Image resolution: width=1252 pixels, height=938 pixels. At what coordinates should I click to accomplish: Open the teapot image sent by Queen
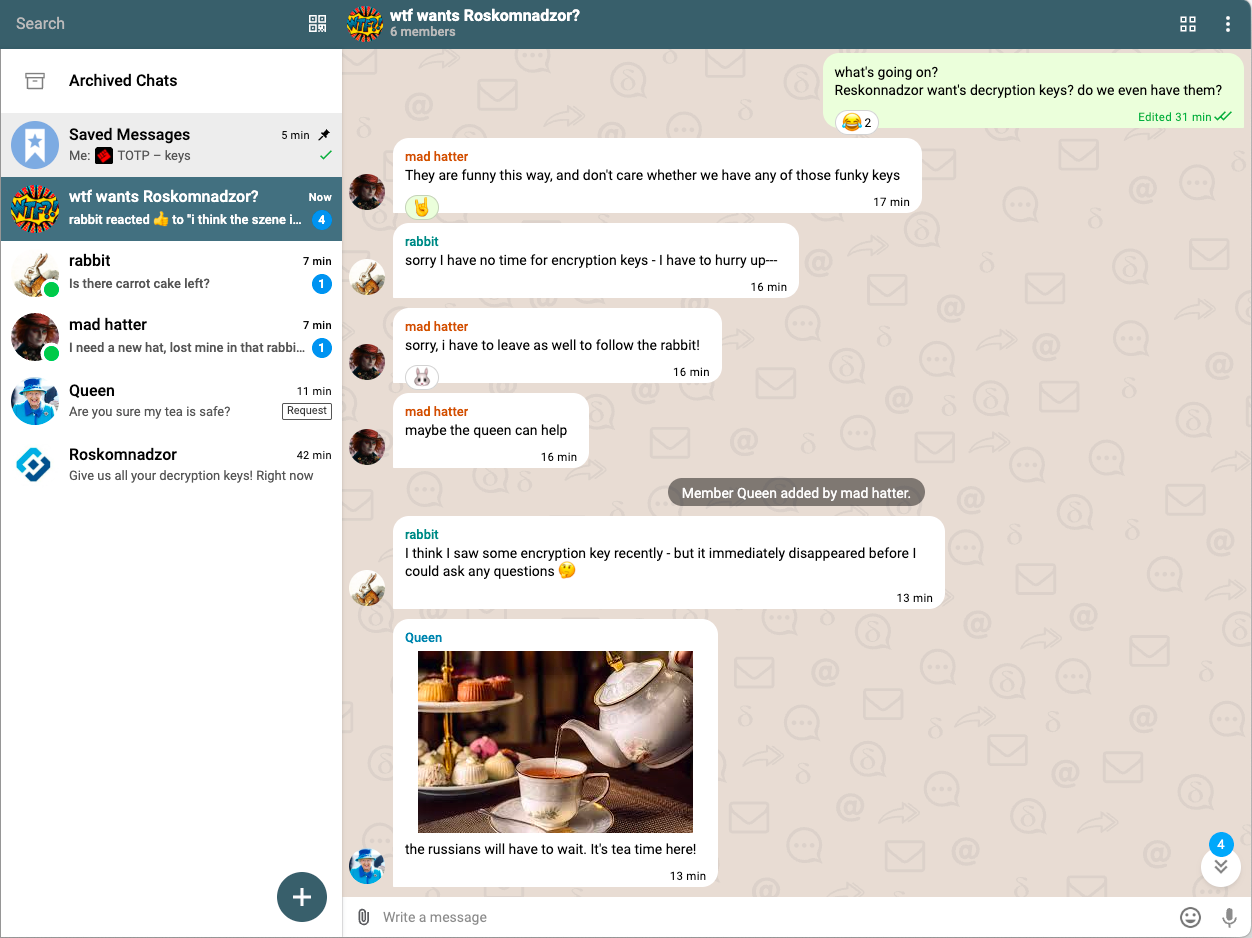click(555, 742)
